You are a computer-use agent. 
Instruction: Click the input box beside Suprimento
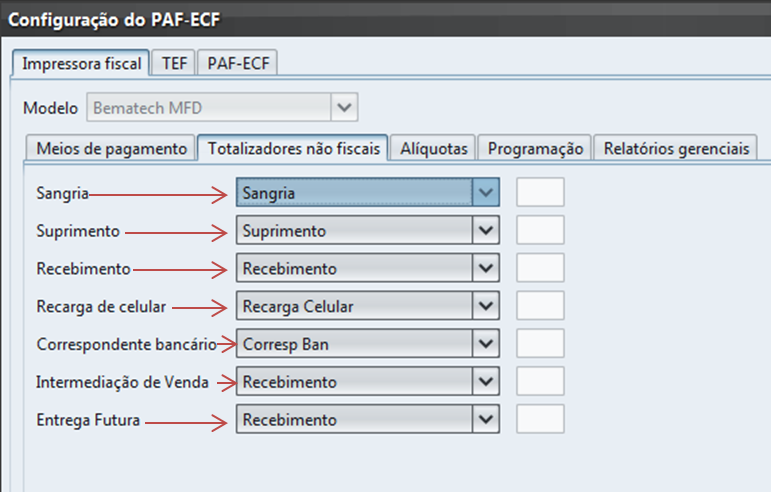[540, 231]
